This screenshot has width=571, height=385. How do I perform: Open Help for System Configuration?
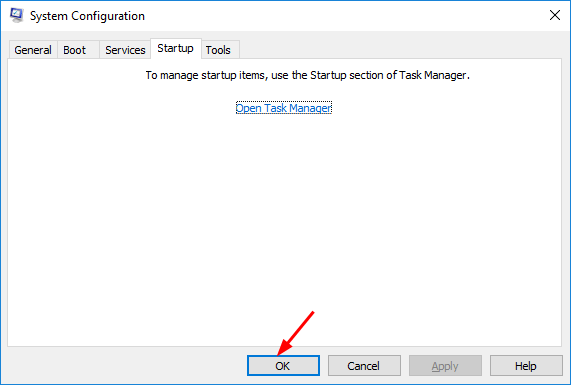526,366
